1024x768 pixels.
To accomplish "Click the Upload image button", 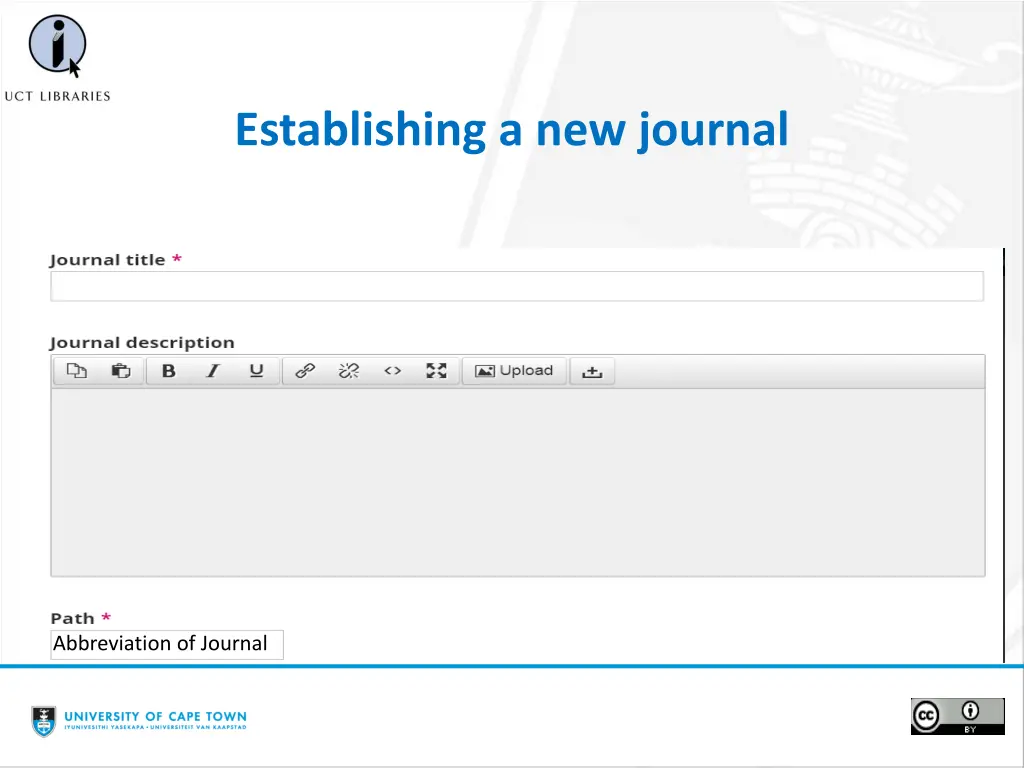I will [x=514, y=371].
